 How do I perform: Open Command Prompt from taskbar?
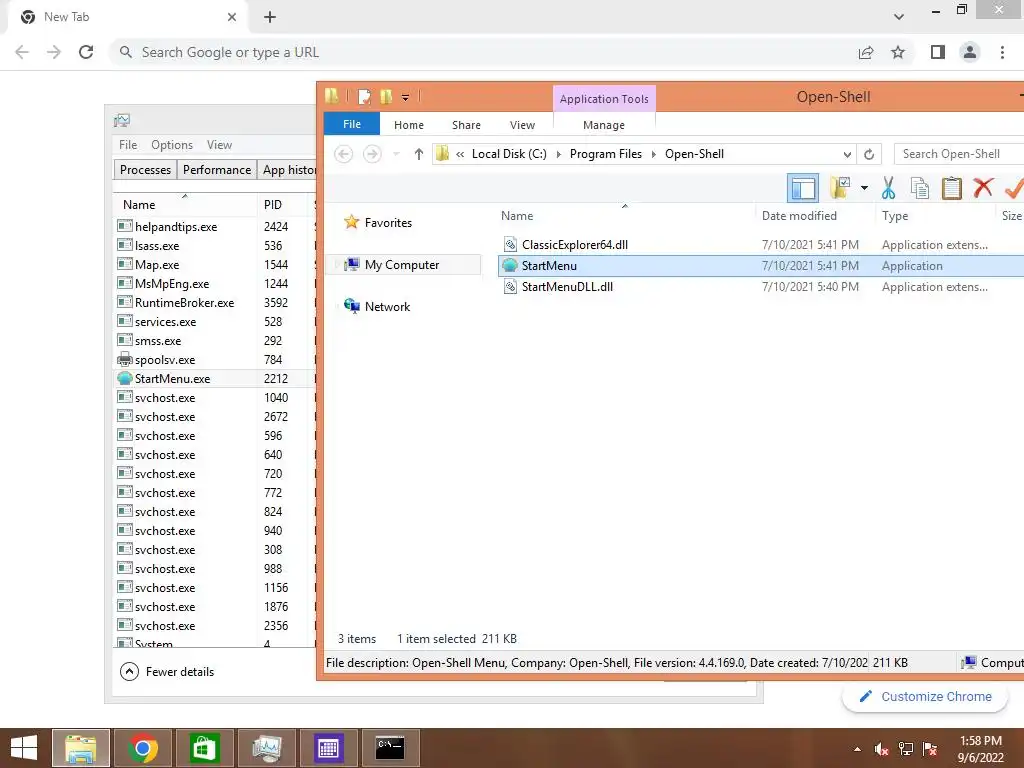pyautogui.click(x=390, y=748)
